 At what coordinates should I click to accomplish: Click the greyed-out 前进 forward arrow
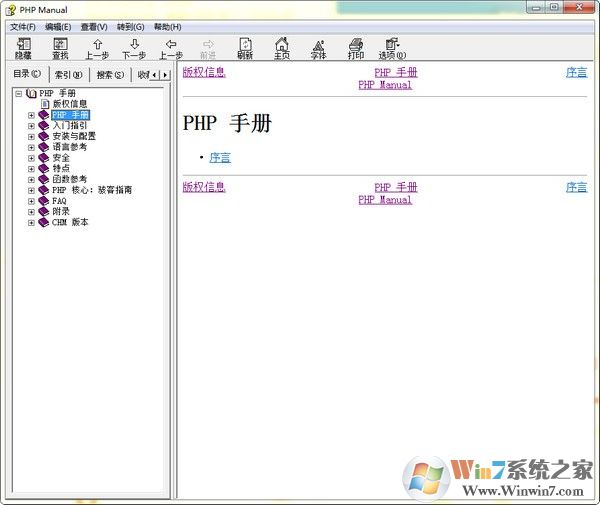208,49
